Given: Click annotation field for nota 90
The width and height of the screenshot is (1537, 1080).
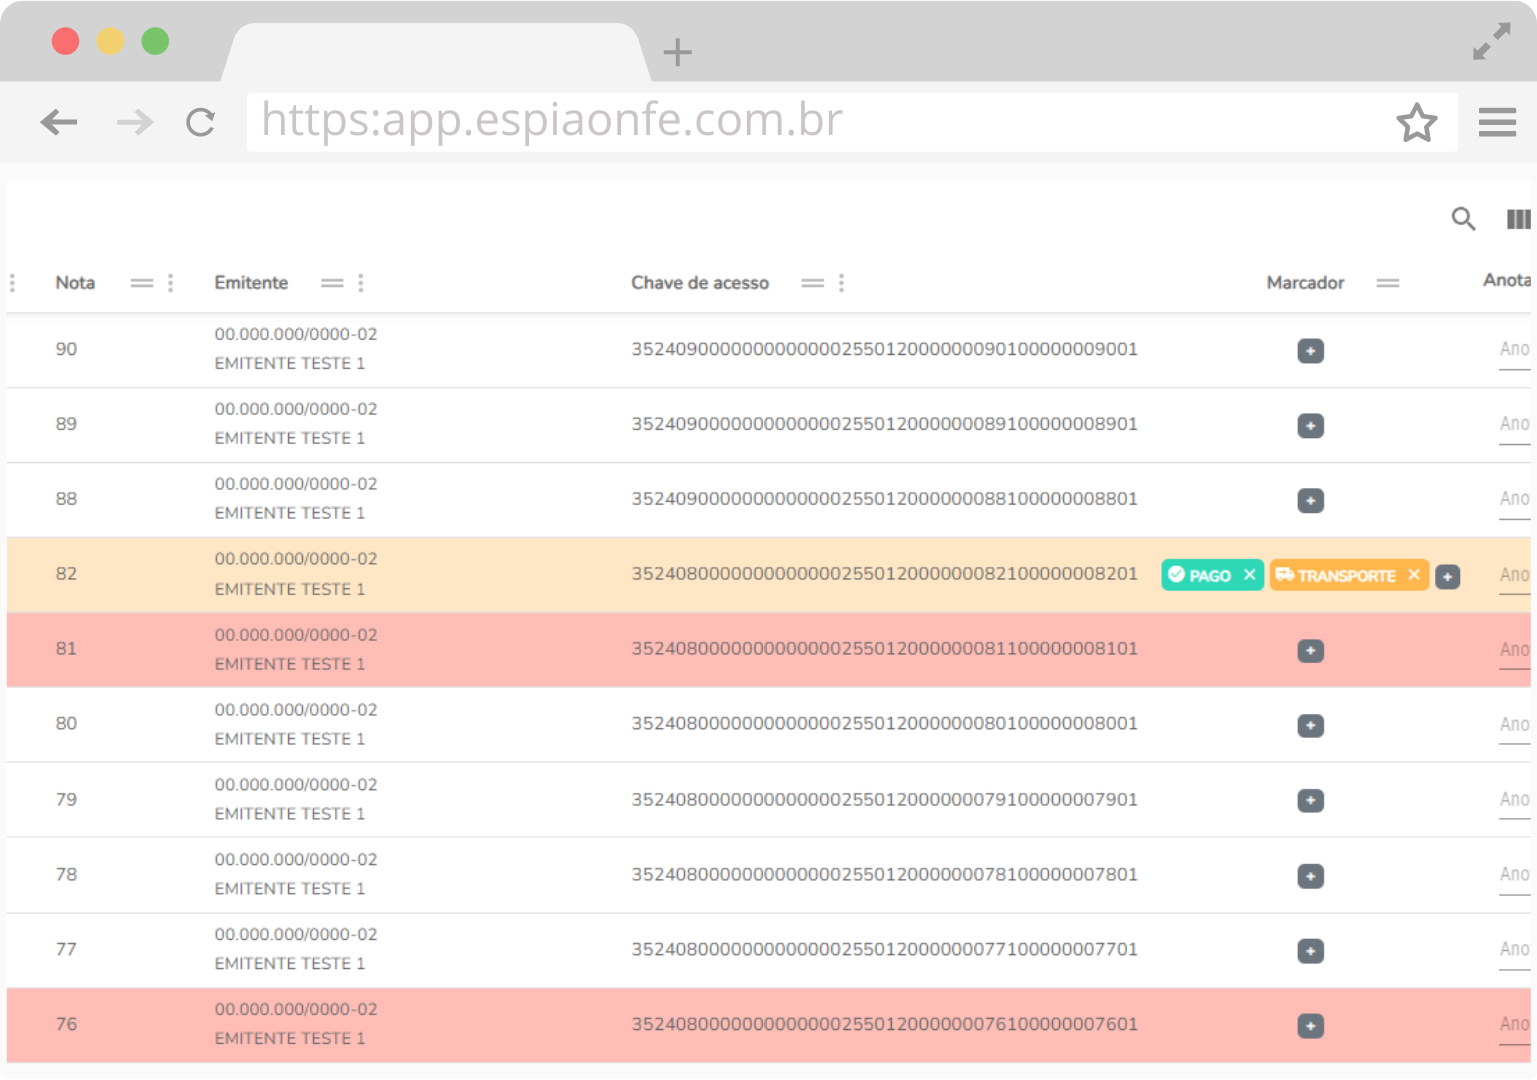Looking at the screenshot, I should [1514, 350].
